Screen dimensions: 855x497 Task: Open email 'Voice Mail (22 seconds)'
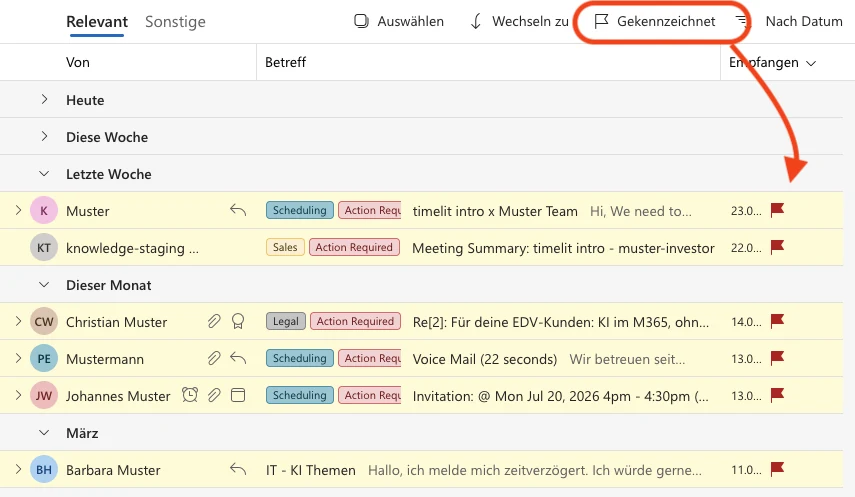[x=485, y=360]
